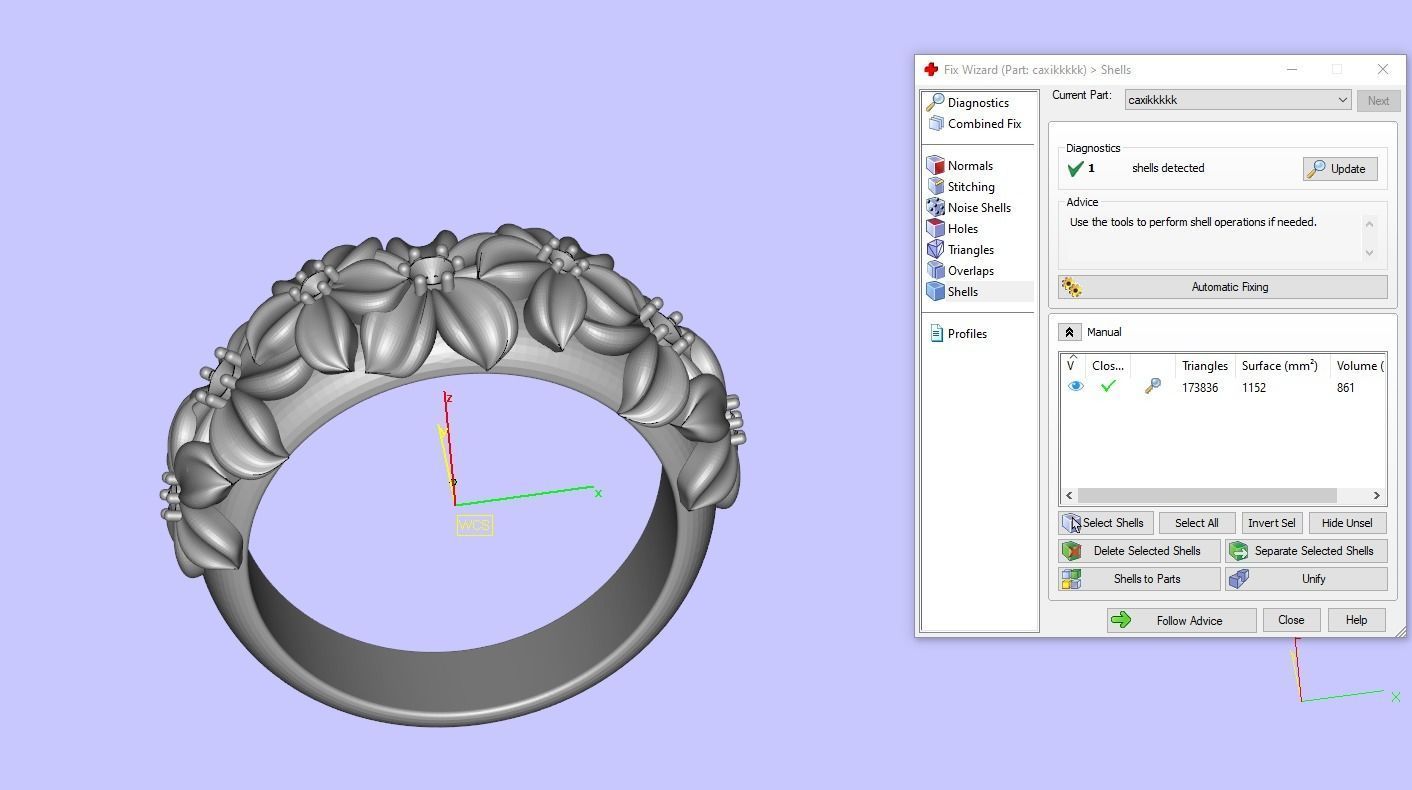Collapse the Manual section
This screenshot has height=790, width=1412.
pos(1069,332)
